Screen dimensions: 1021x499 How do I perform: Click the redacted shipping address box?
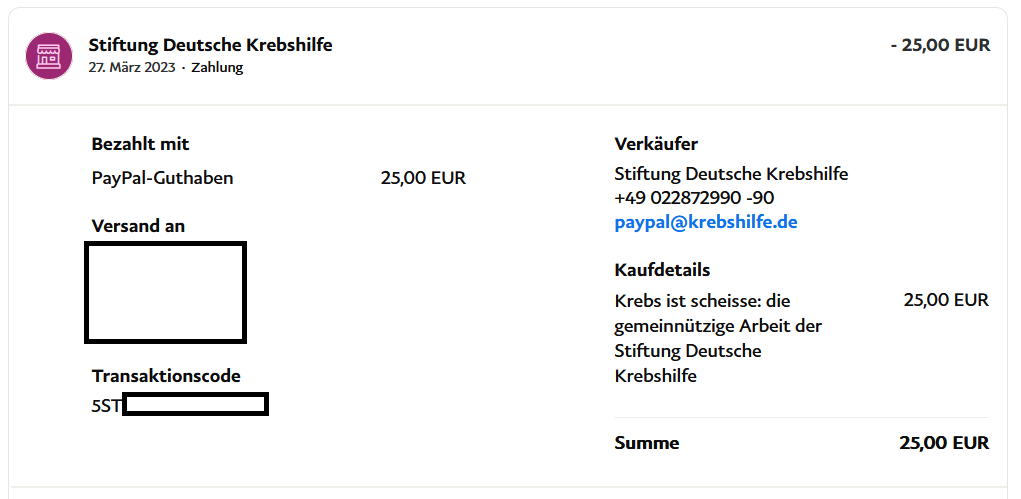click(166, 292)
